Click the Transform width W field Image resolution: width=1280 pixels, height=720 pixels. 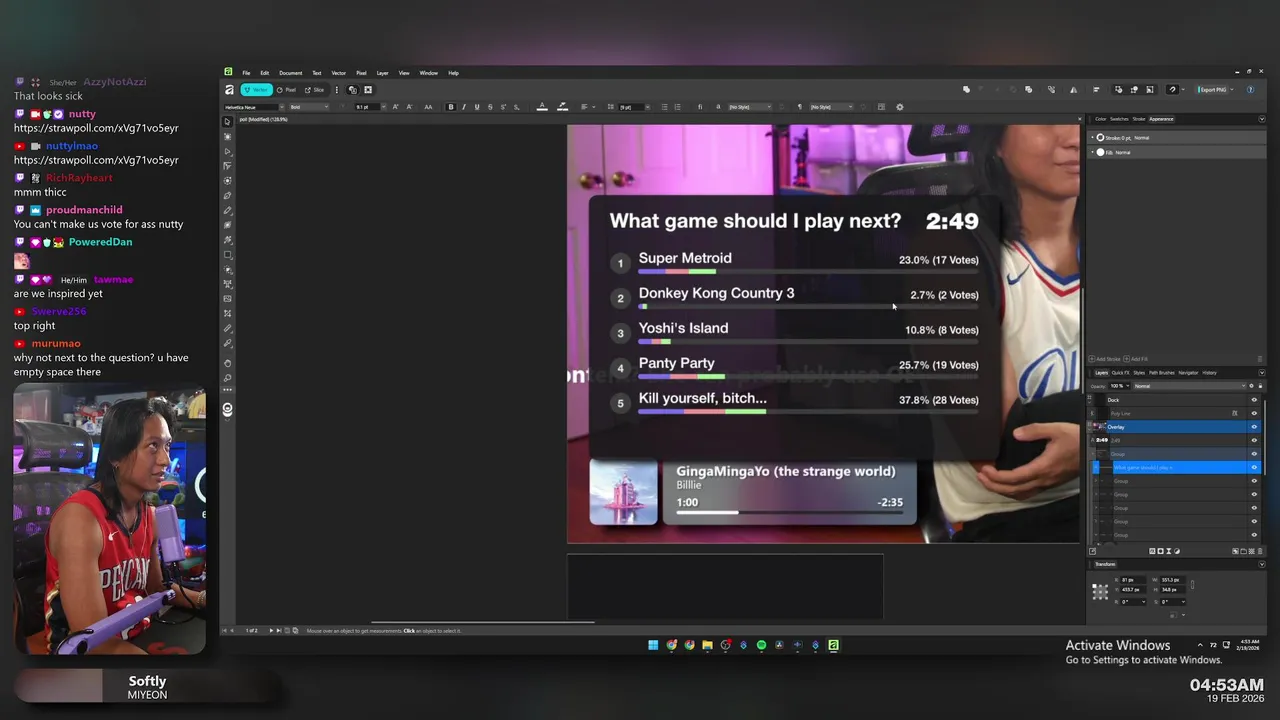[1173, 580]
